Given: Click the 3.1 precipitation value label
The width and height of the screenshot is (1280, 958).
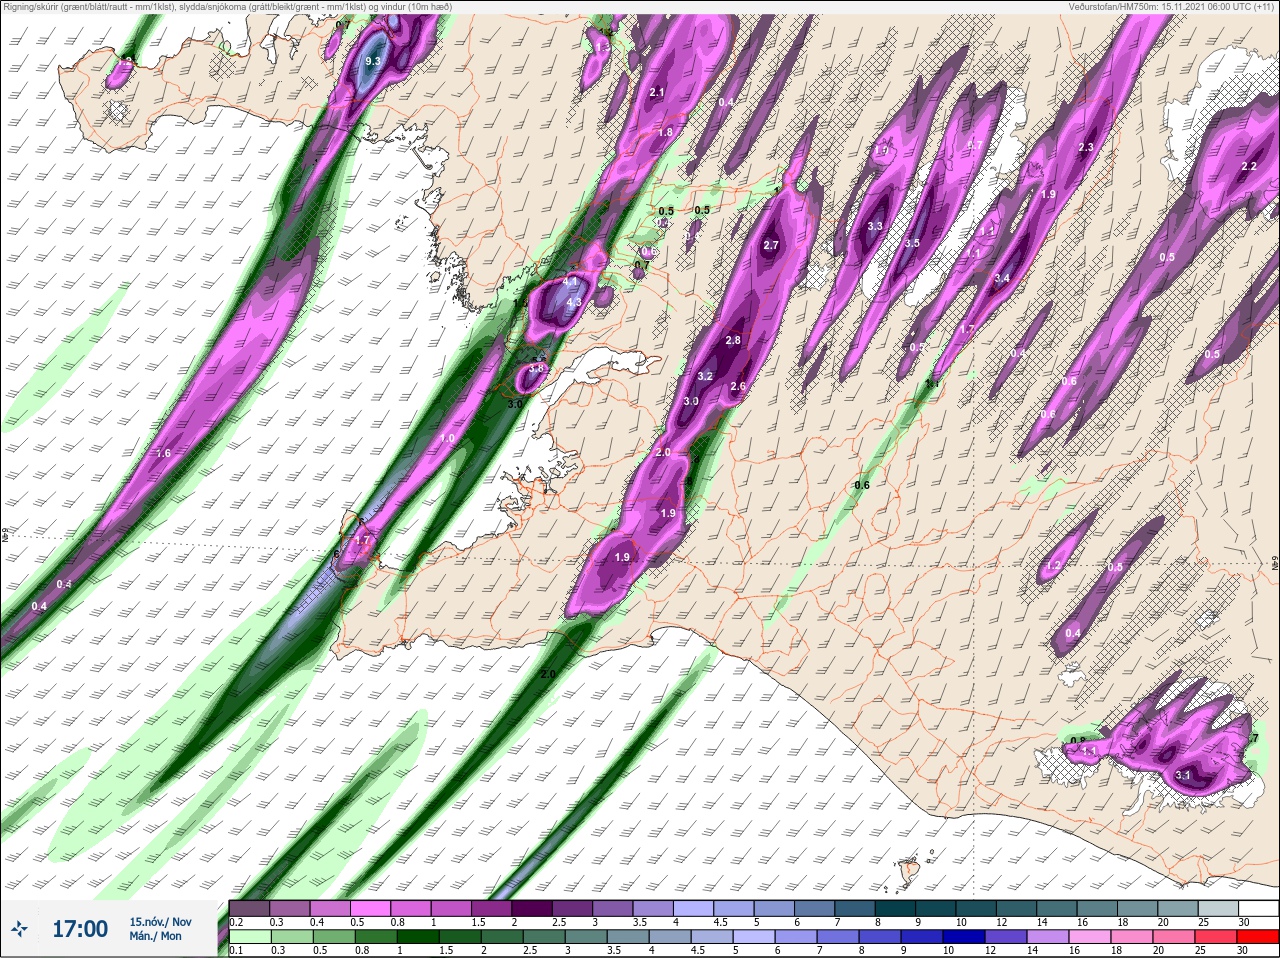Looking at the screenshot, I should [x=1183, y=775].
